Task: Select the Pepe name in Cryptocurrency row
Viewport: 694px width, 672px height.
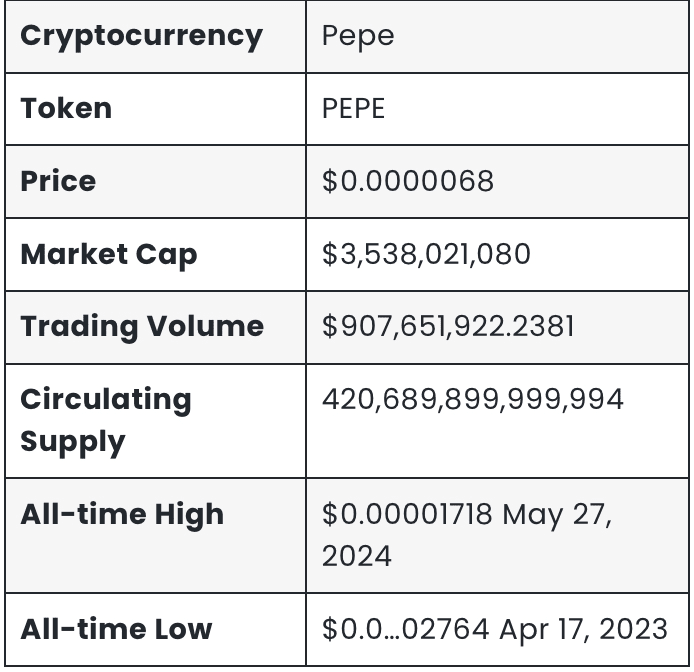Action: click(358, 36)
